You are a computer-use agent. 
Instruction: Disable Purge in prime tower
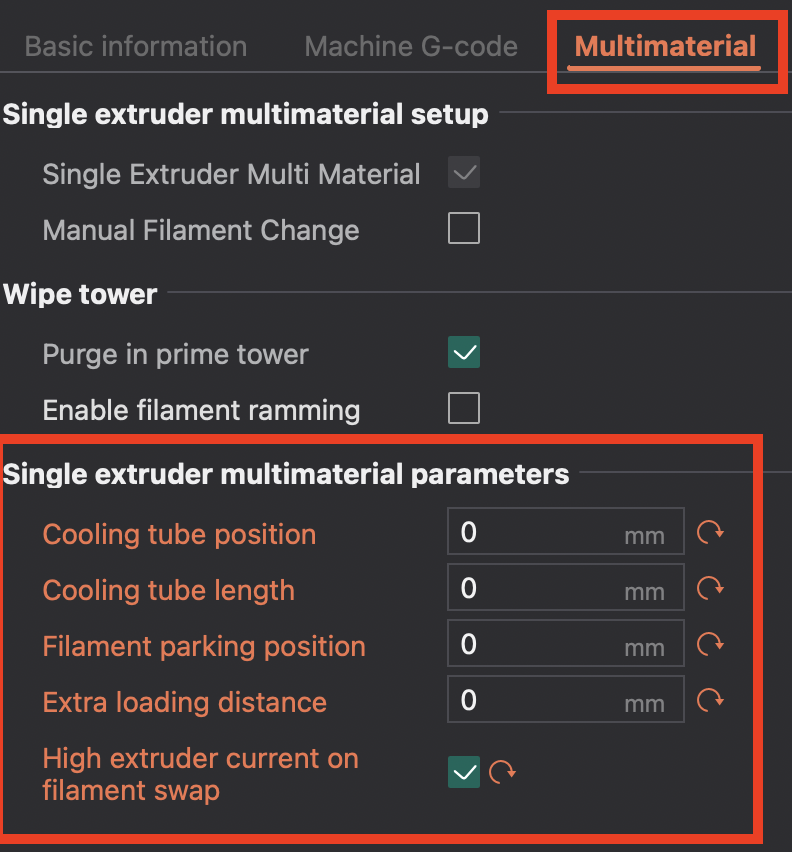pyautogui.click(x=464, y=353)
